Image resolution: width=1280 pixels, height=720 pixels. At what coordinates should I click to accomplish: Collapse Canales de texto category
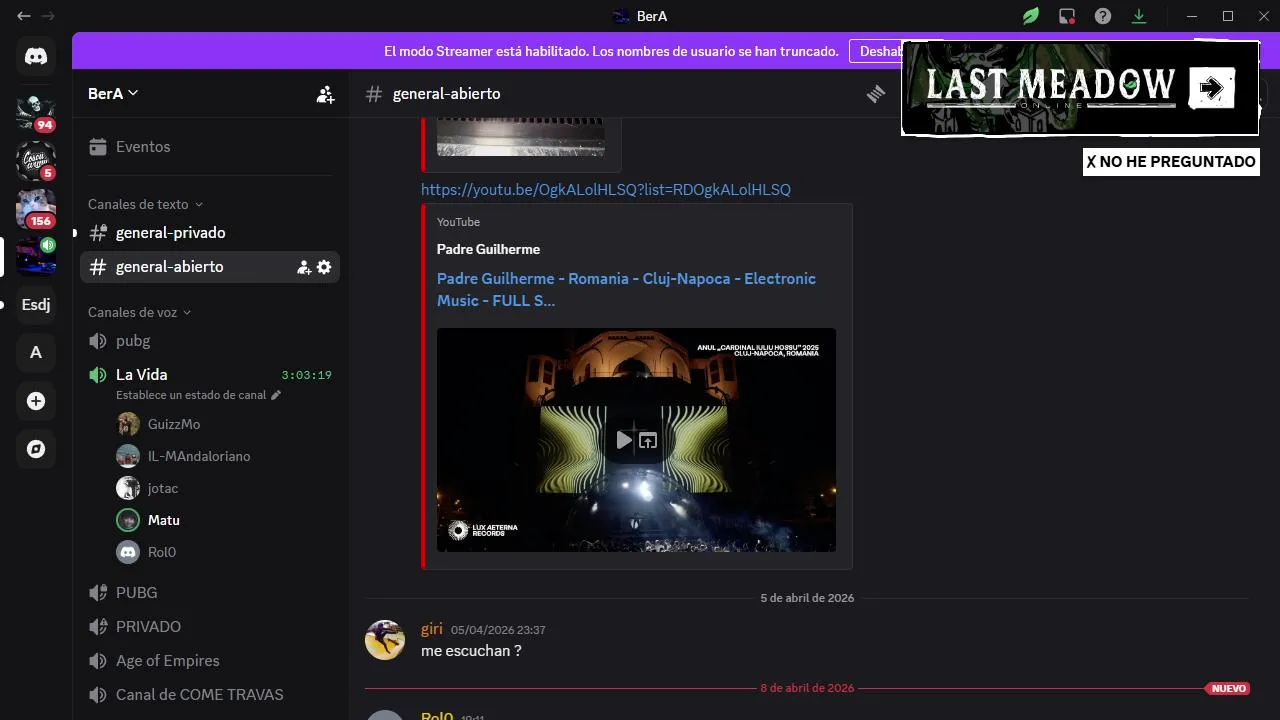(145, 204)
